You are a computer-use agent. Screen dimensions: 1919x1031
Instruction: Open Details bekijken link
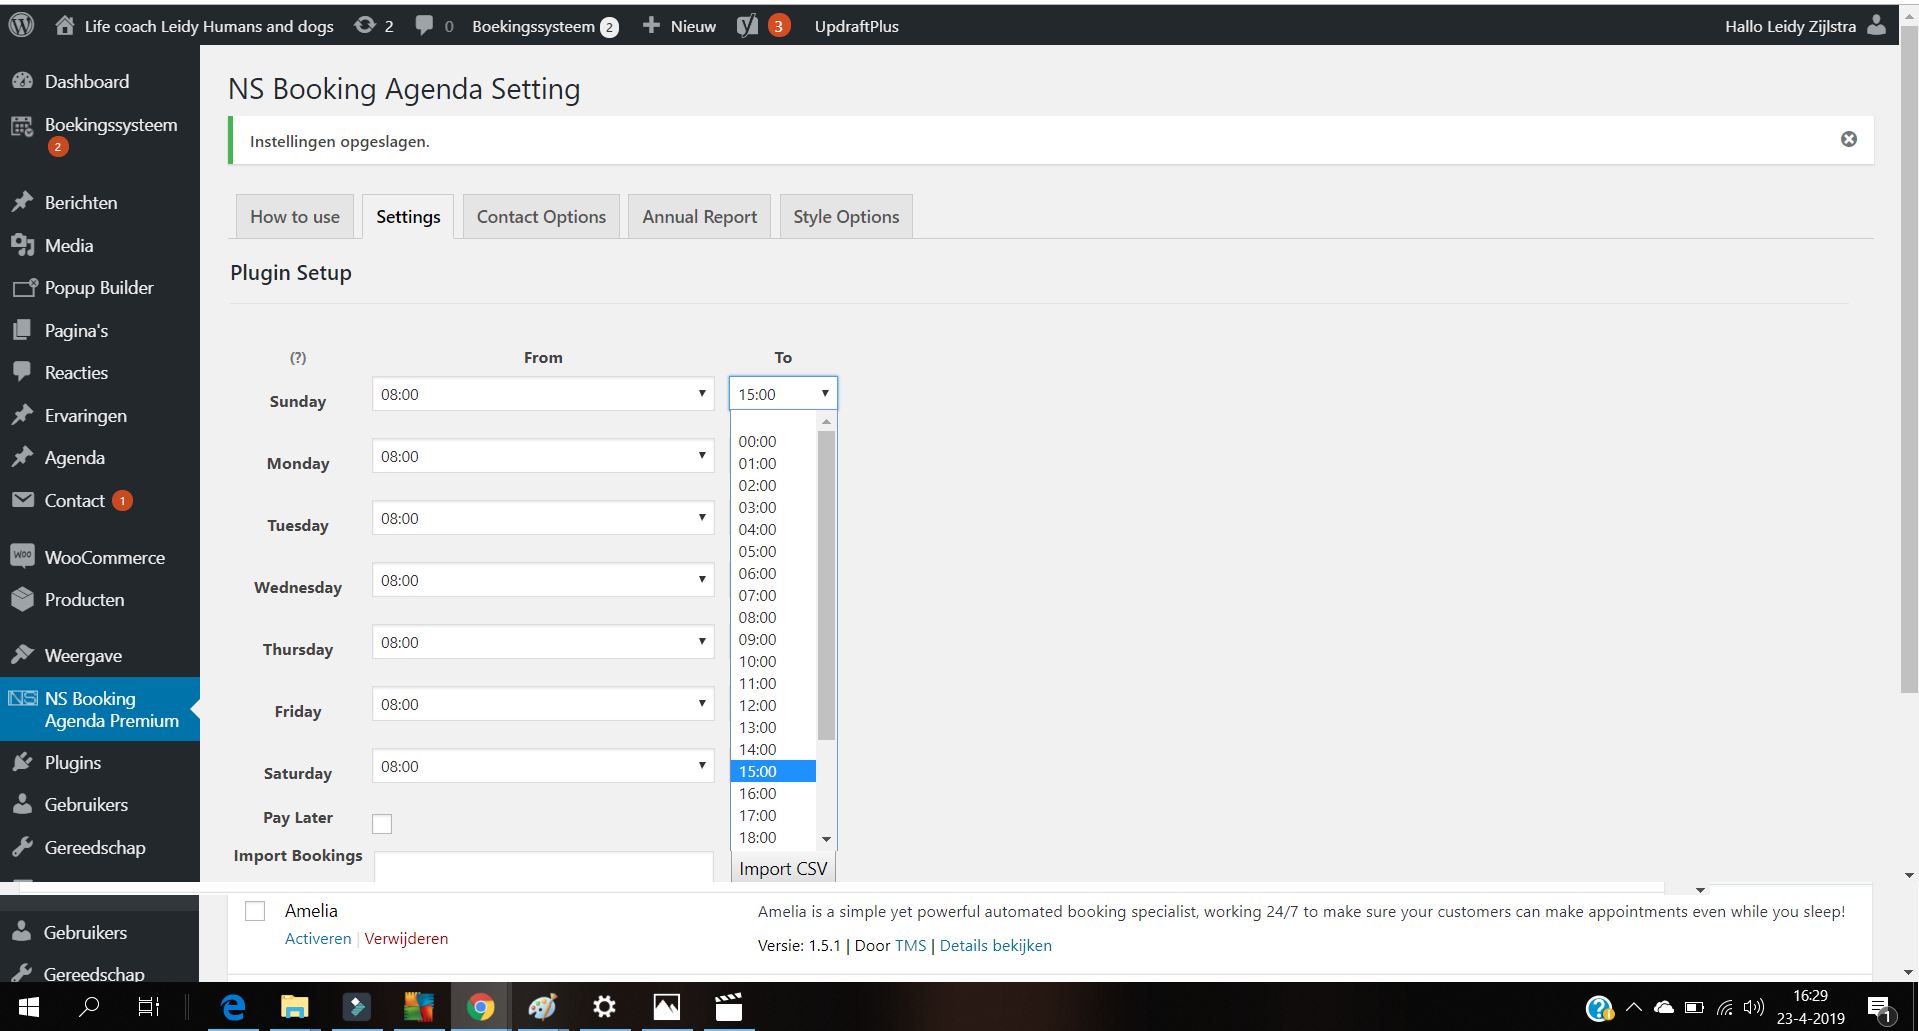pyautogui.click(x=995, y=946)
